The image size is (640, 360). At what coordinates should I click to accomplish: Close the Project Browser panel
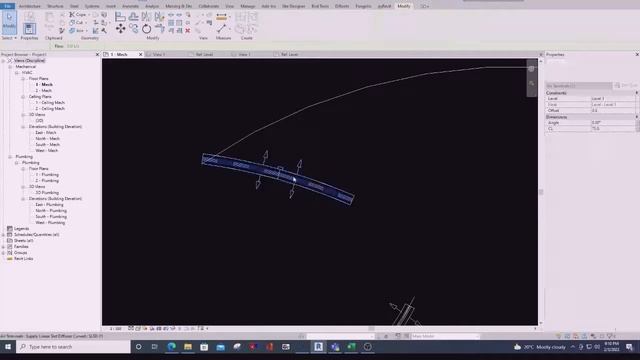point(97,54)
